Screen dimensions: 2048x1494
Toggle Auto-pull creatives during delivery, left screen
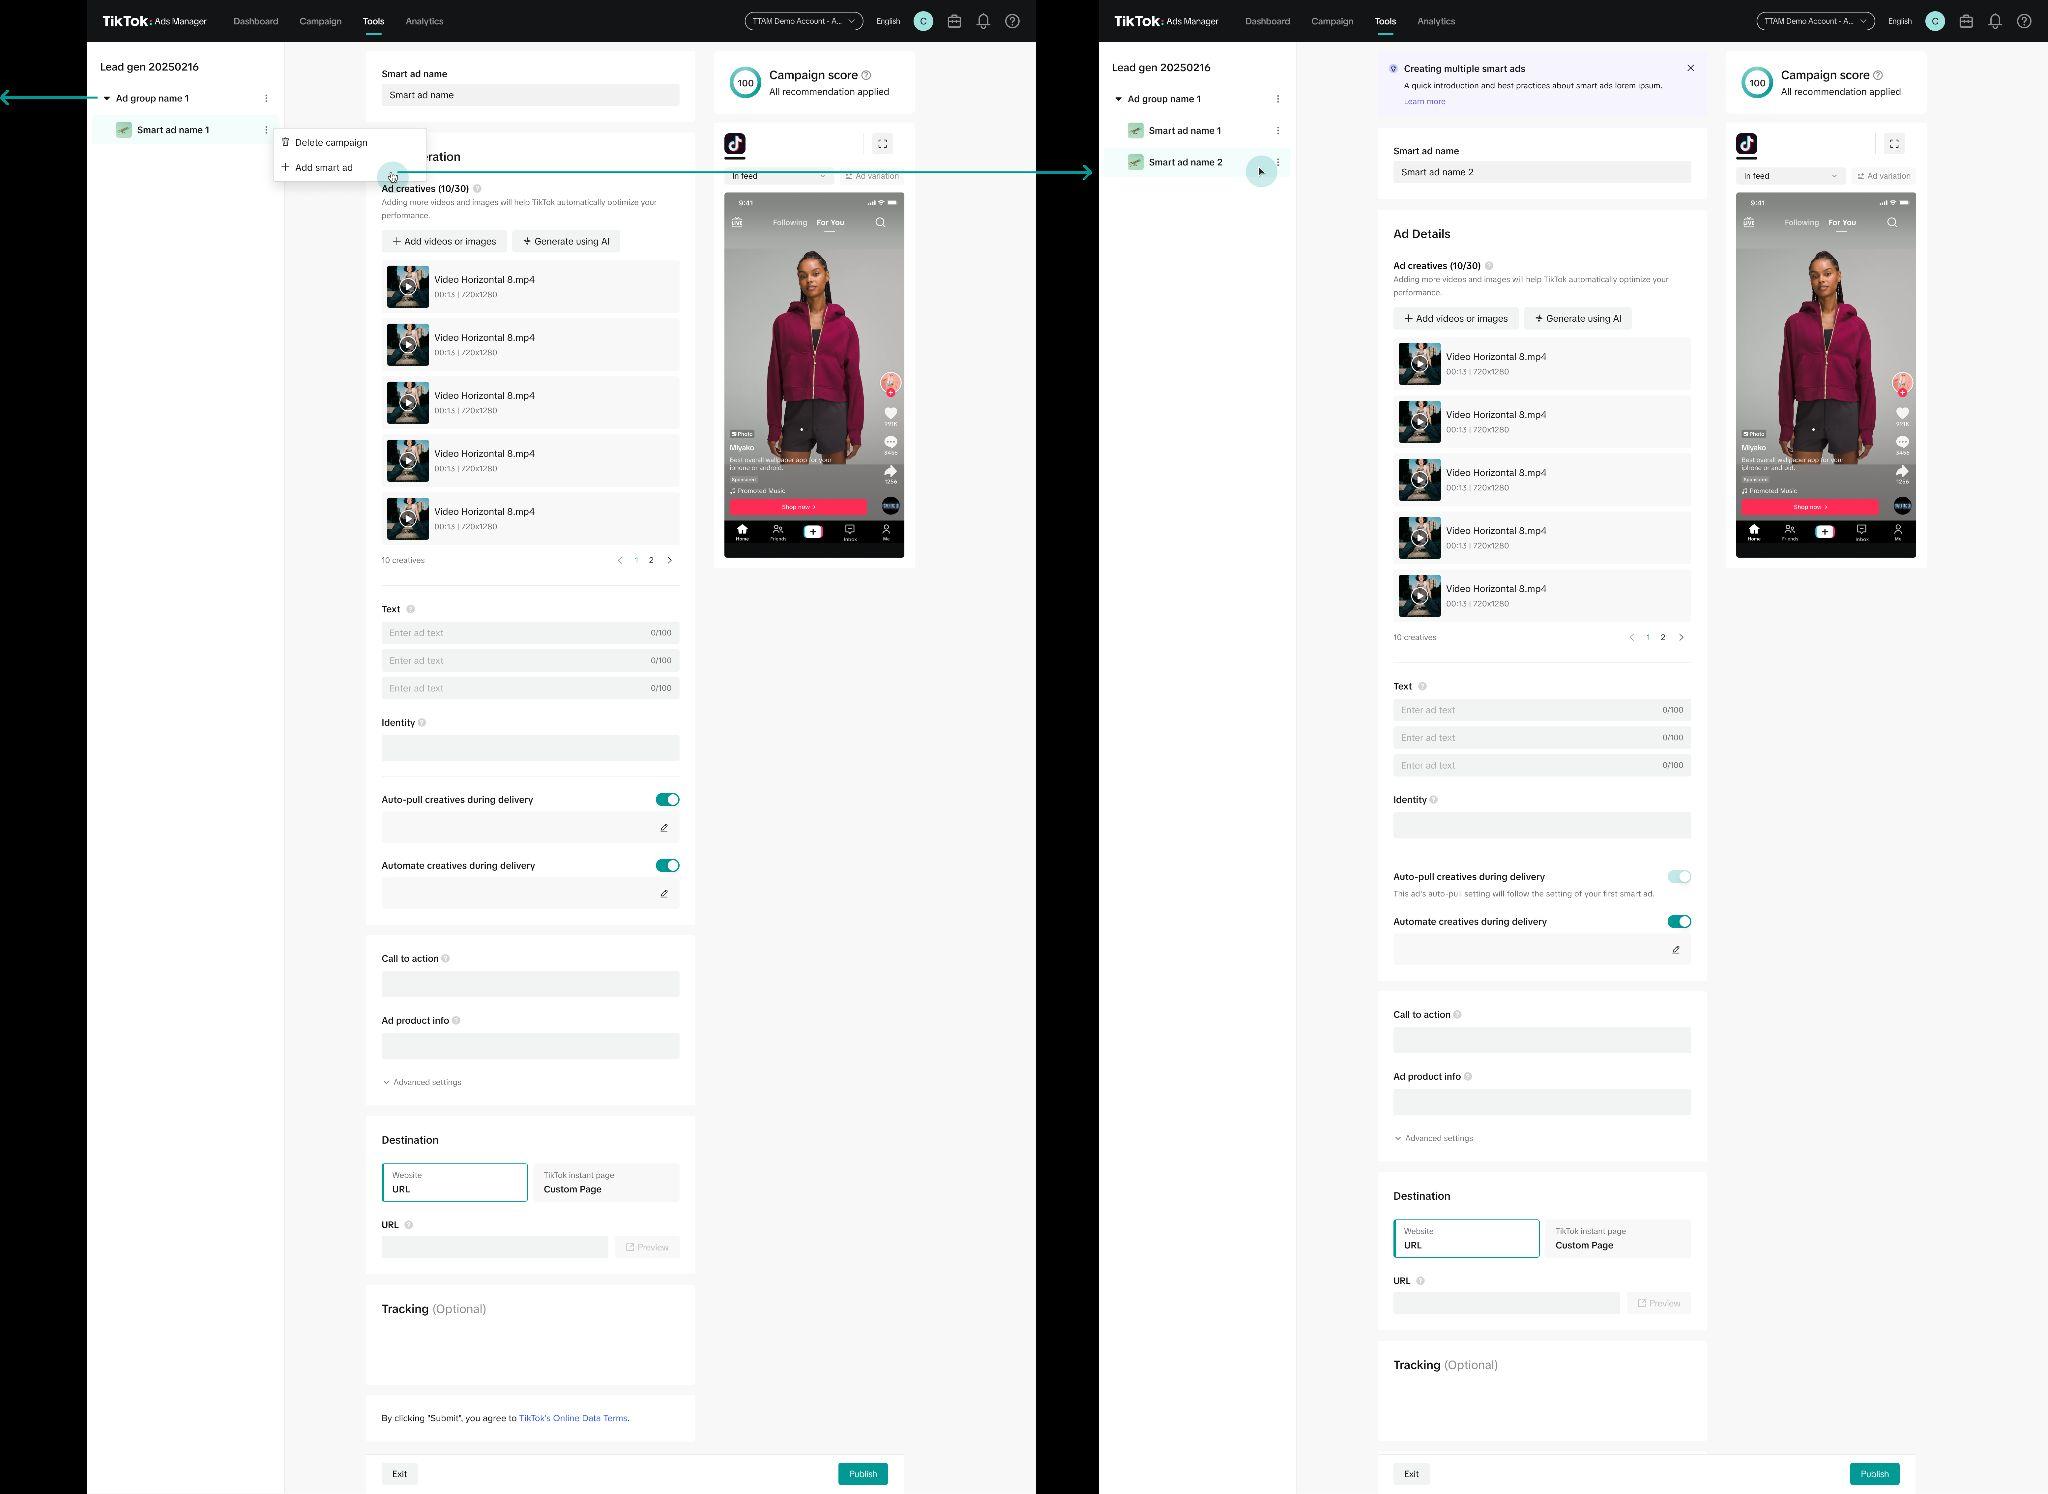coord(667,799)
